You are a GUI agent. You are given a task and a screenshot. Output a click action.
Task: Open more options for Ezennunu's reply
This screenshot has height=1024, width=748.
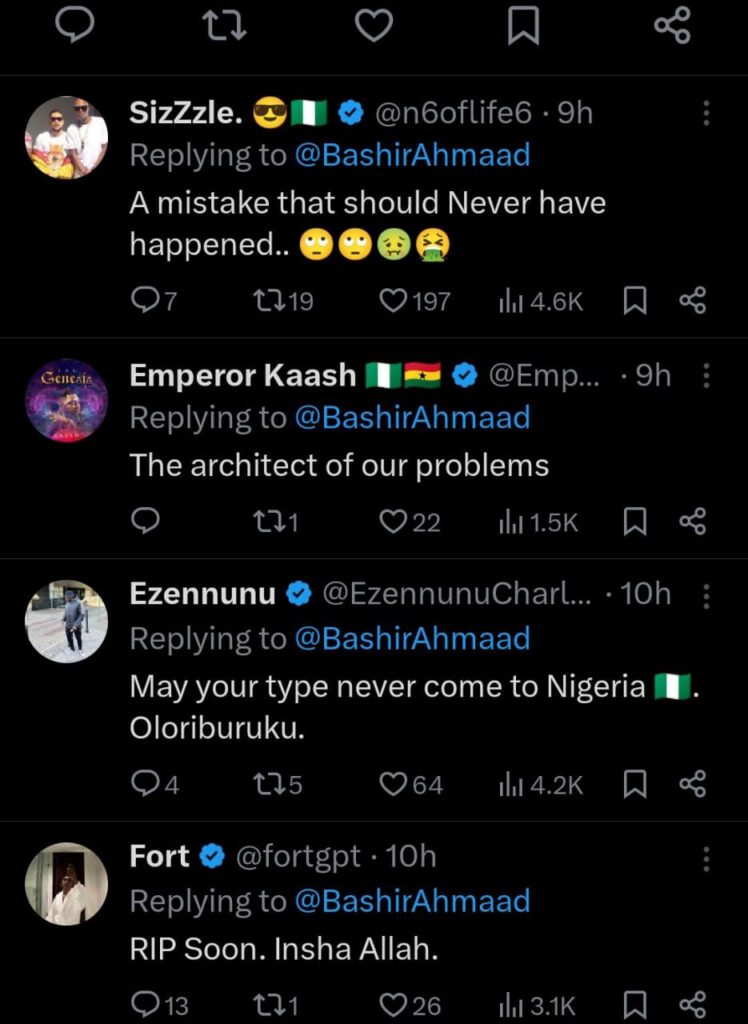706,596
